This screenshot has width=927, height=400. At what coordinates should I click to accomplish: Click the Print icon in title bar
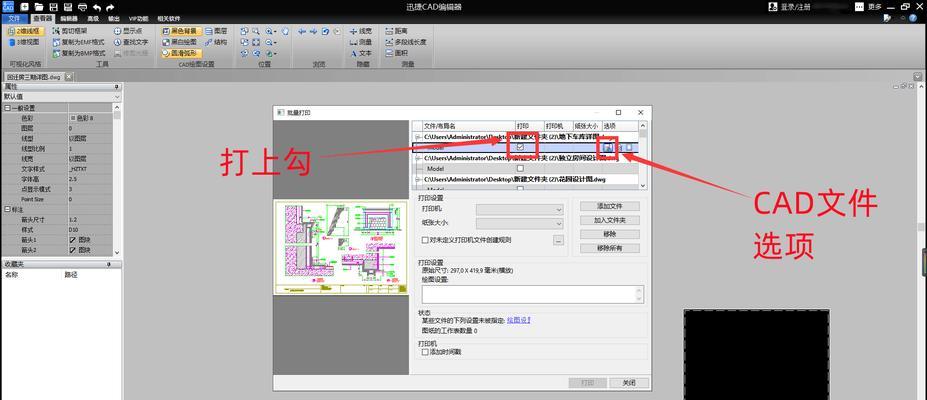[x=82, y=6]
